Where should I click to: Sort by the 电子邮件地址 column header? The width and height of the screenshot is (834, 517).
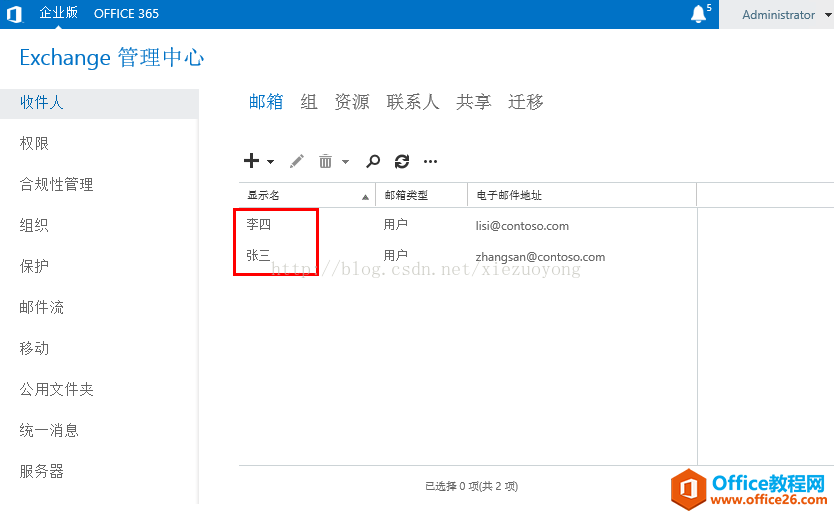coord(582,195)
